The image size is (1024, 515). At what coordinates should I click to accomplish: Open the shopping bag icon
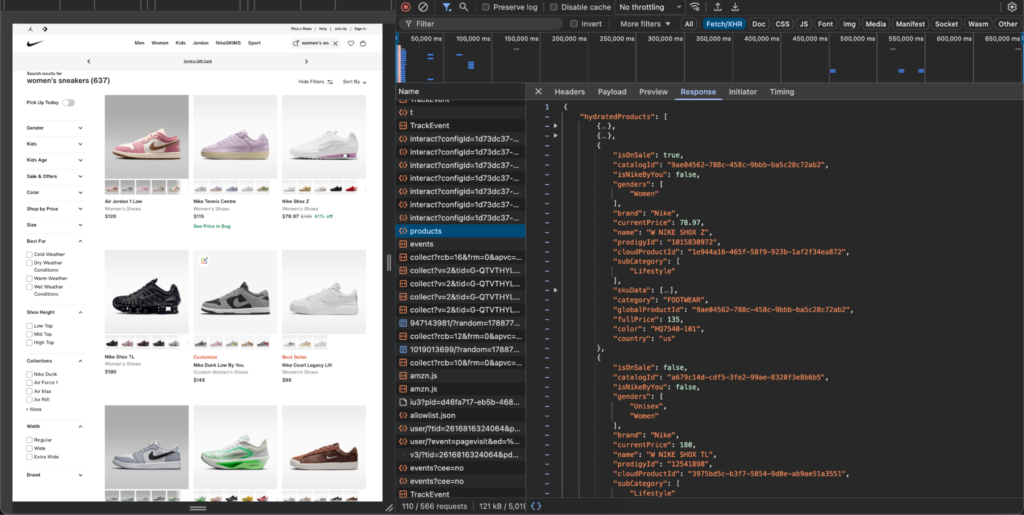[x=363, y=44]
